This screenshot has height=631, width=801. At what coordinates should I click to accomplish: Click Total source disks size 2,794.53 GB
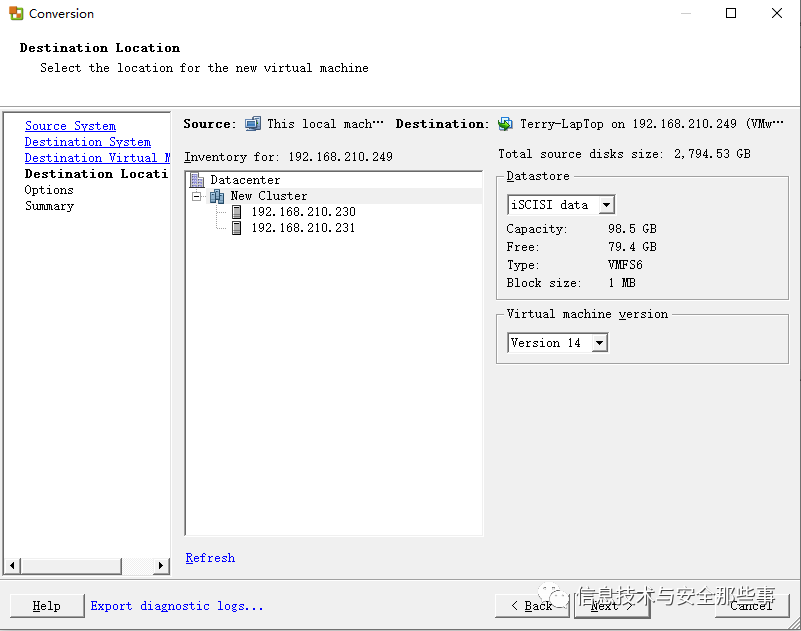[x=624, y=154]
